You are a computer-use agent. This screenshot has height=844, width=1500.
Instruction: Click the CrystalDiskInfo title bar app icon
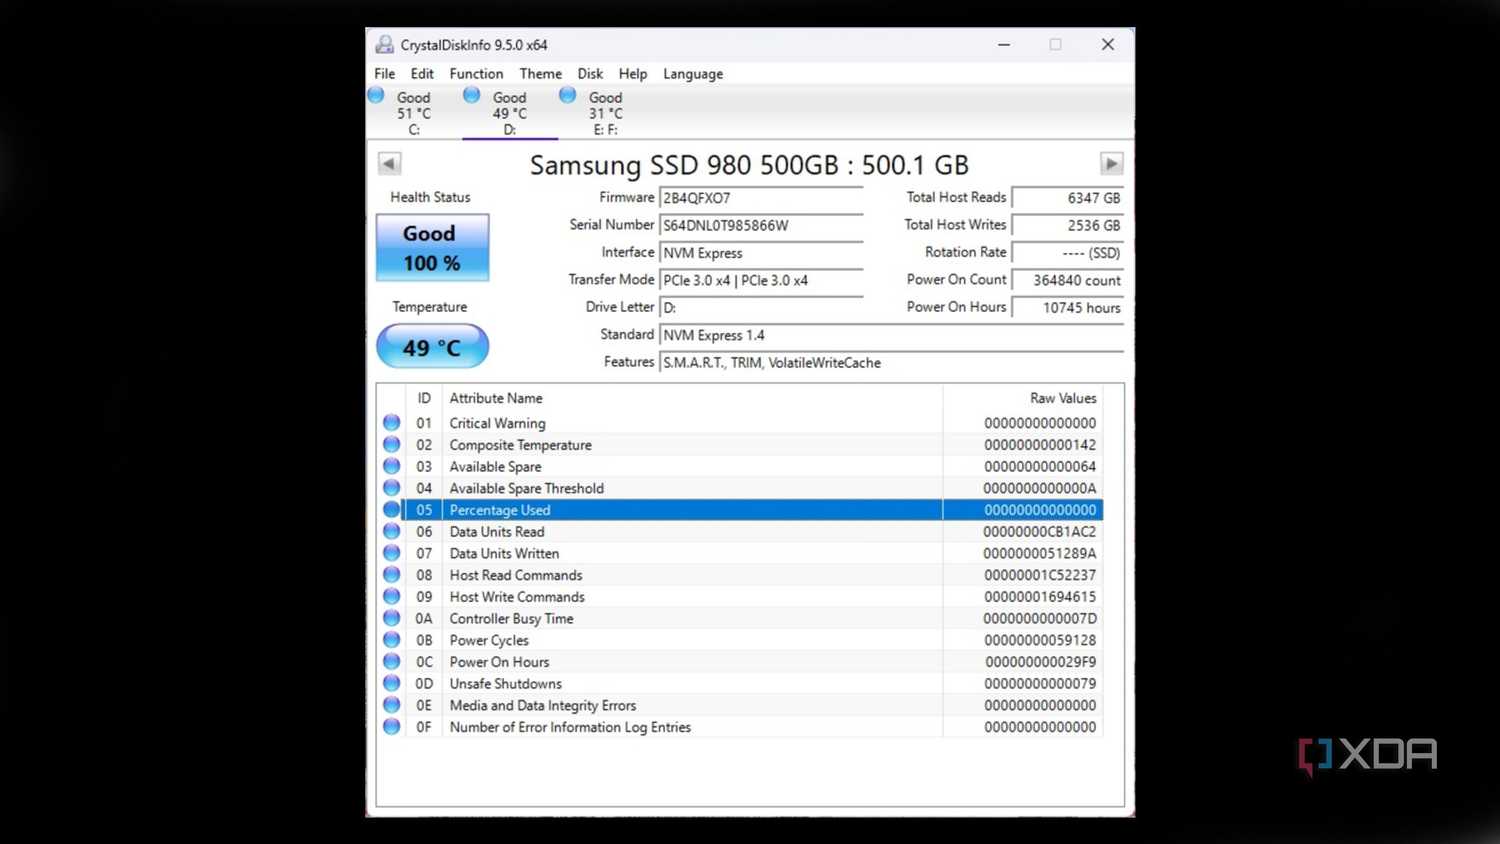click(x=384, y=44)
